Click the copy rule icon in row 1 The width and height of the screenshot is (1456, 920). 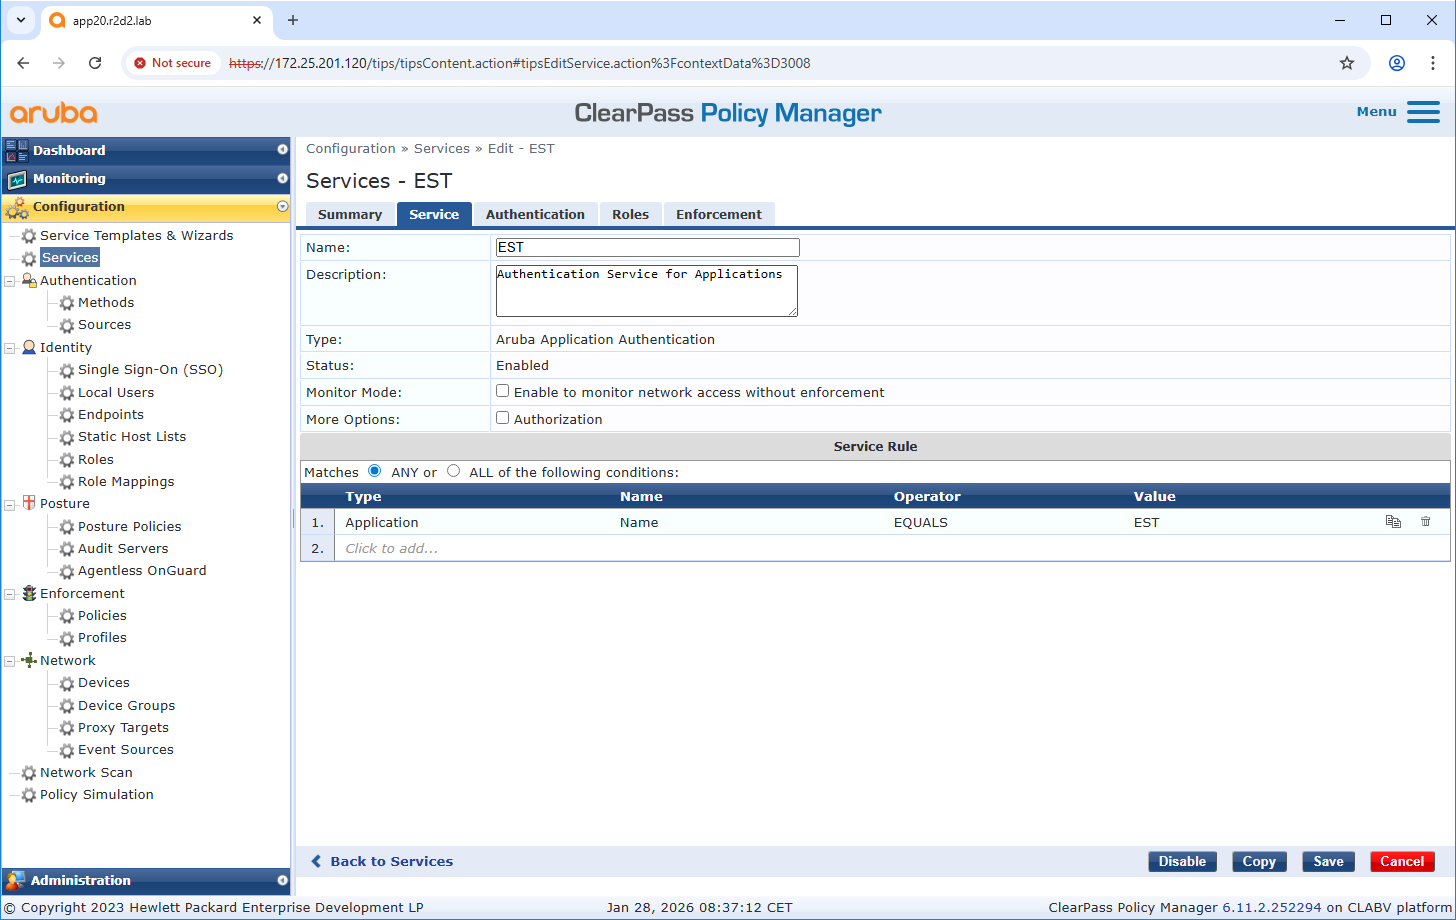(x=1392, y=522)
